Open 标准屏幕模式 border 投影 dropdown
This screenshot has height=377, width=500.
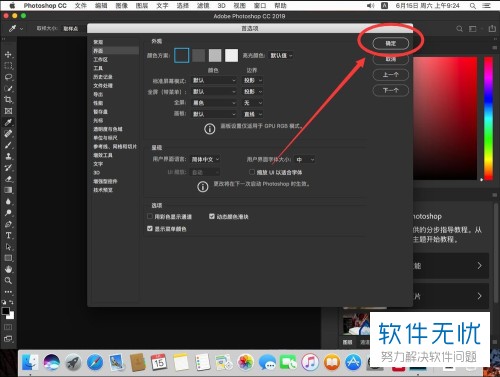click(x=253, y=80)
